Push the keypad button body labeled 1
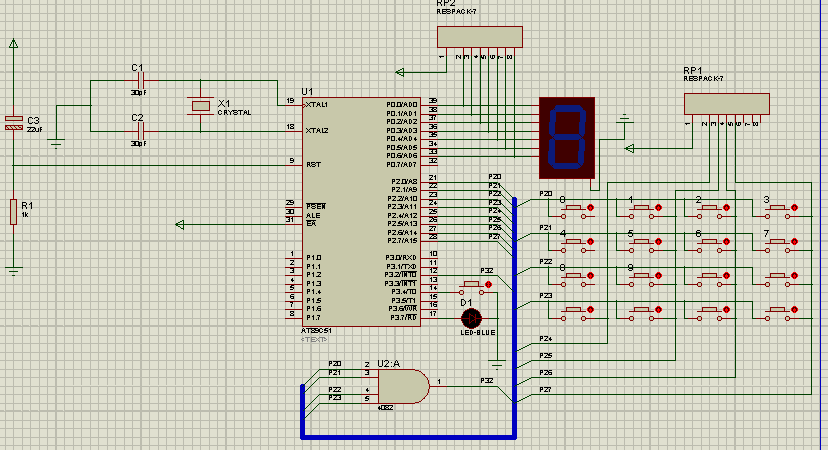 [642, 210]
